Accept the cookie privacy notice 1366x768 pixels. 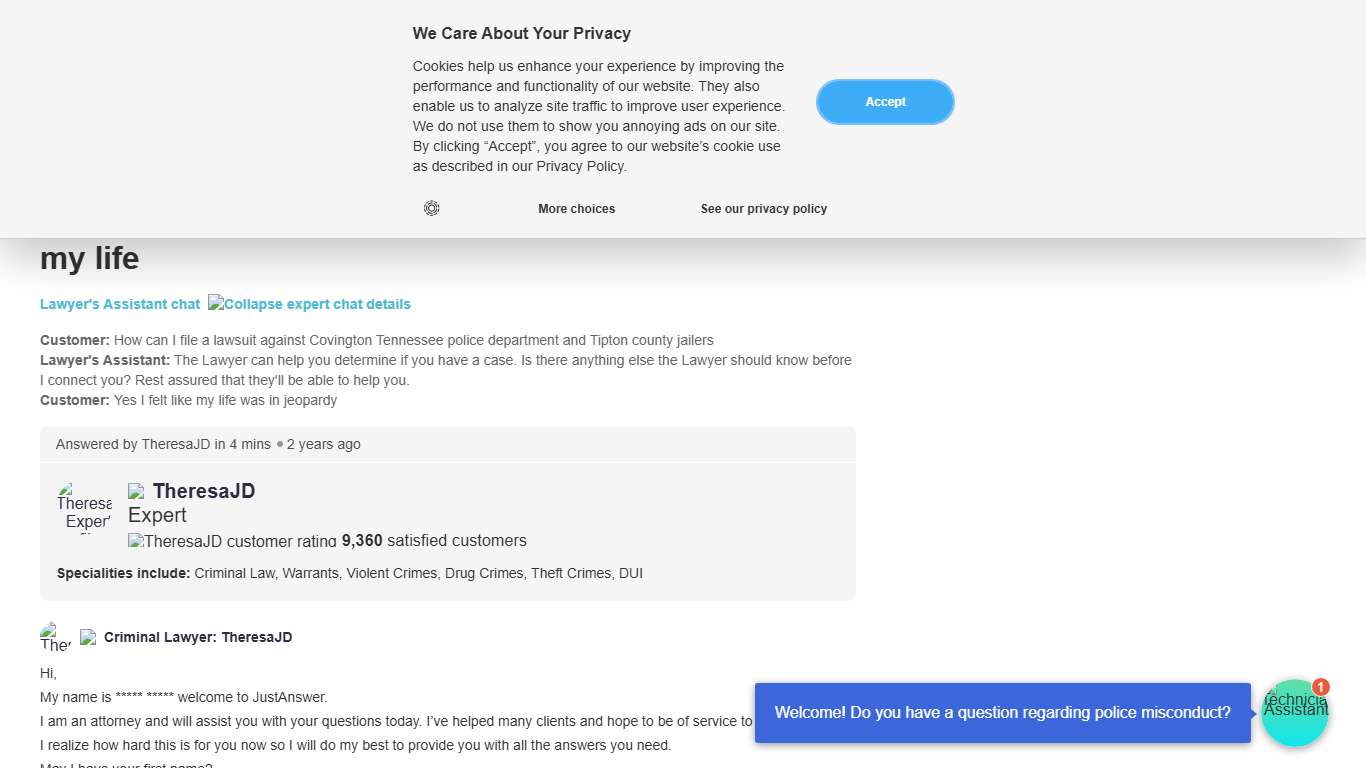(x=885, y=102)
